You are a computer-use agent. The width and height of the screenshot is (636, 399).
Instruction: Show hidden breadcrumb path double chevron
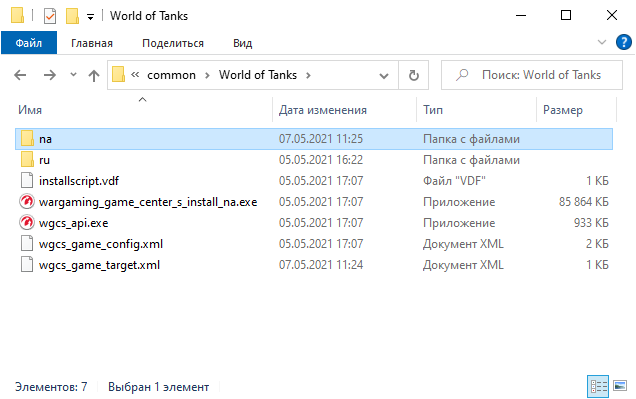(x=135, y=75)
